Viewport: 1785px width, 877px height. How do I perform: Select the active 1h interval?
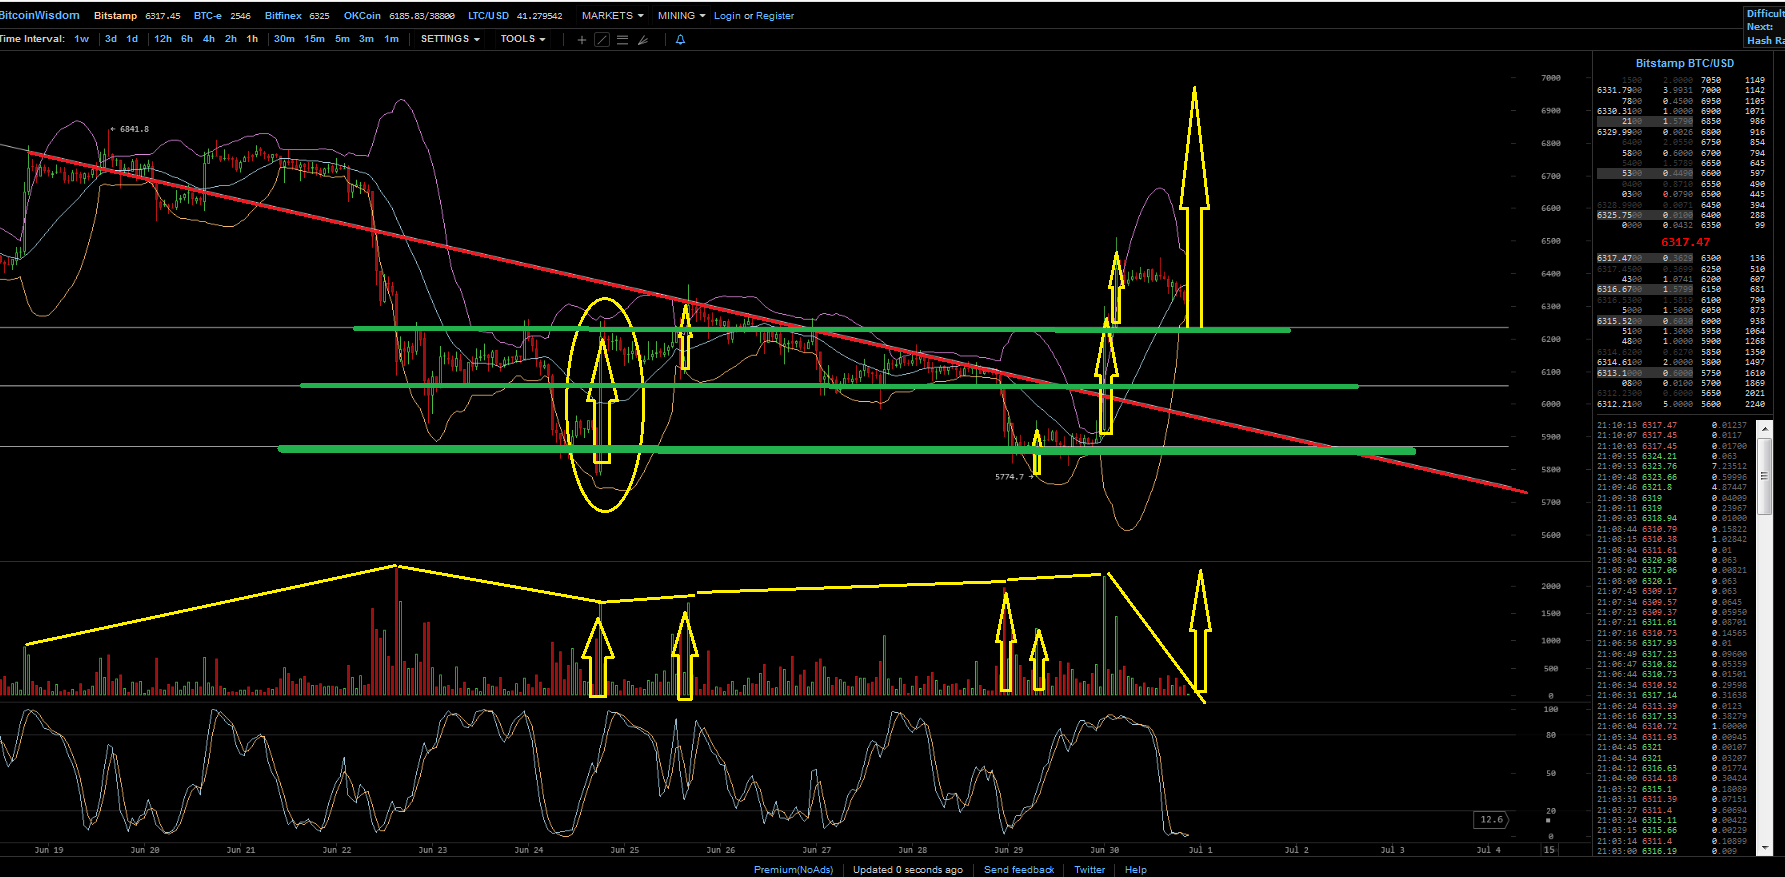click(252, 39)
